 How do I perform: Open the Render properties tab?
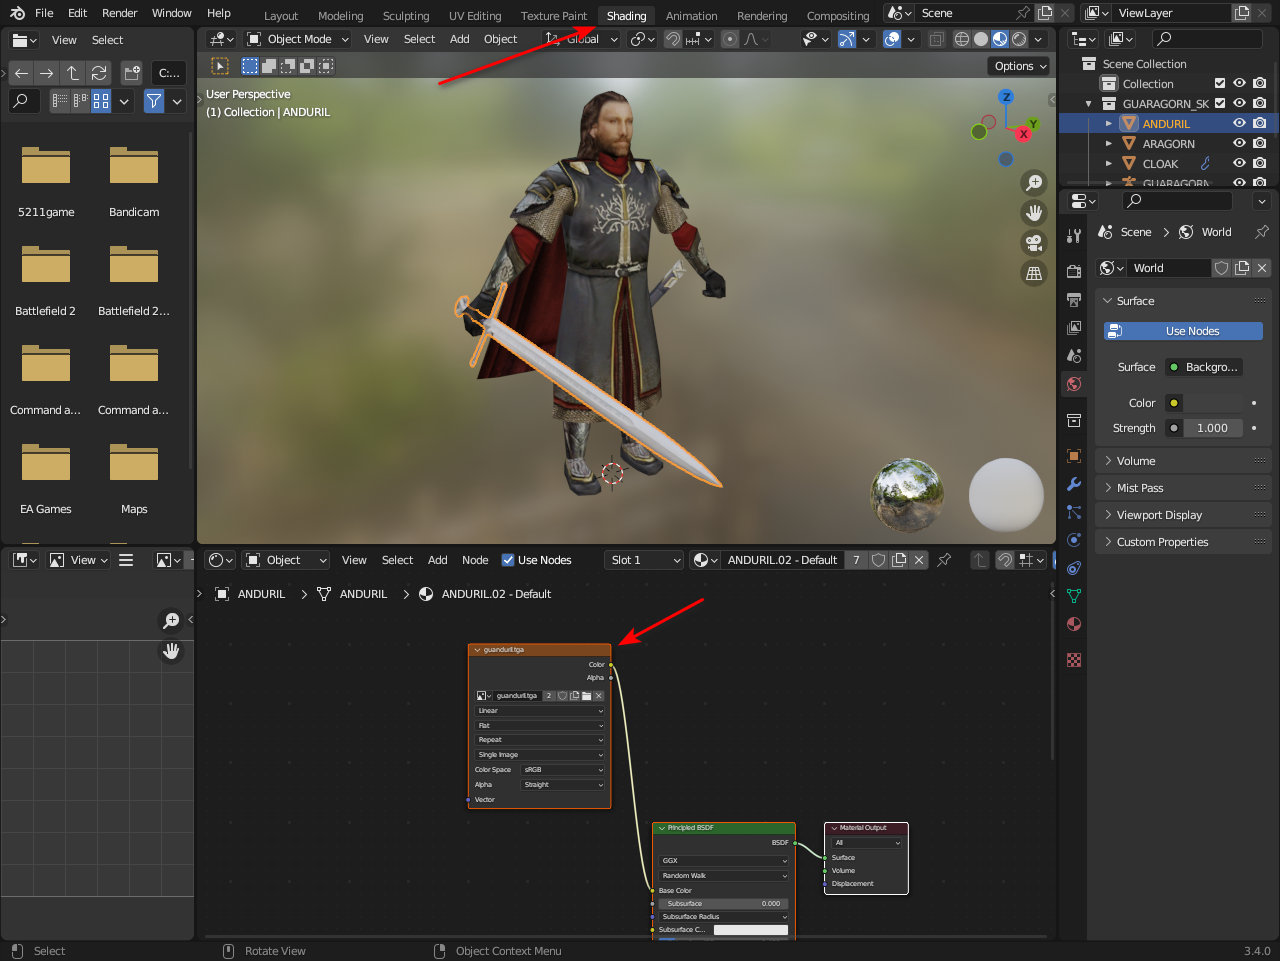[1074, 272]
